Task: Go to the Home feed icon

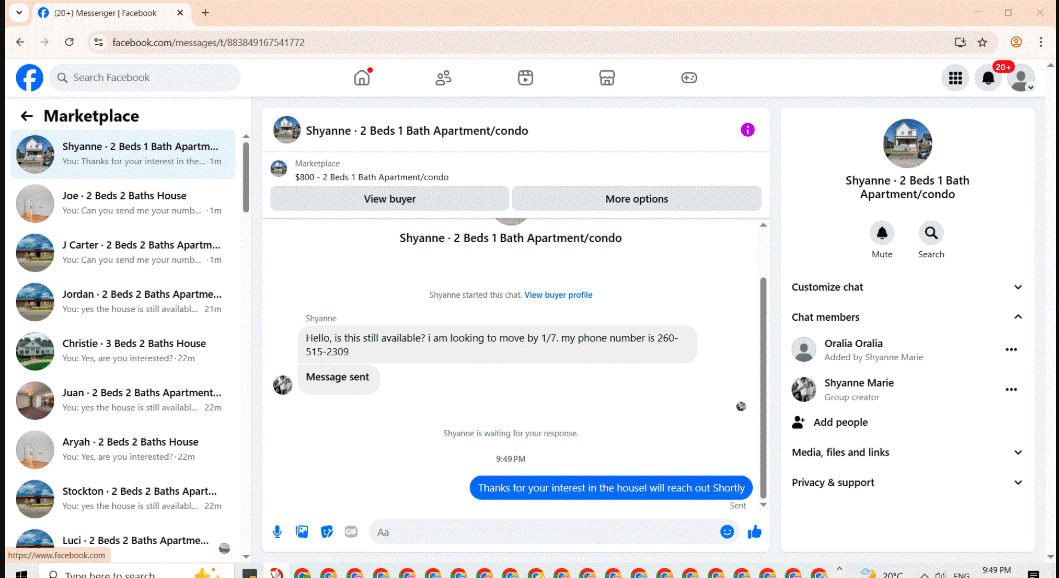Action: 362,78
